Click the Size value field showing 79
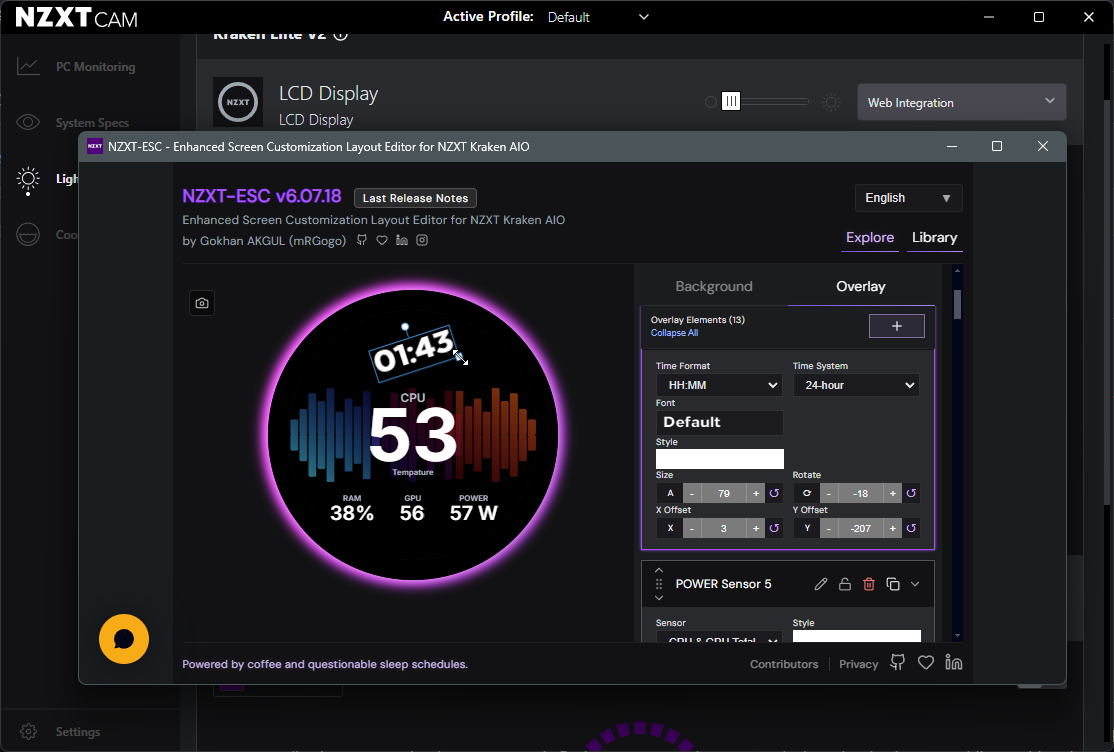1114x752 pixels. click(724, 493)
